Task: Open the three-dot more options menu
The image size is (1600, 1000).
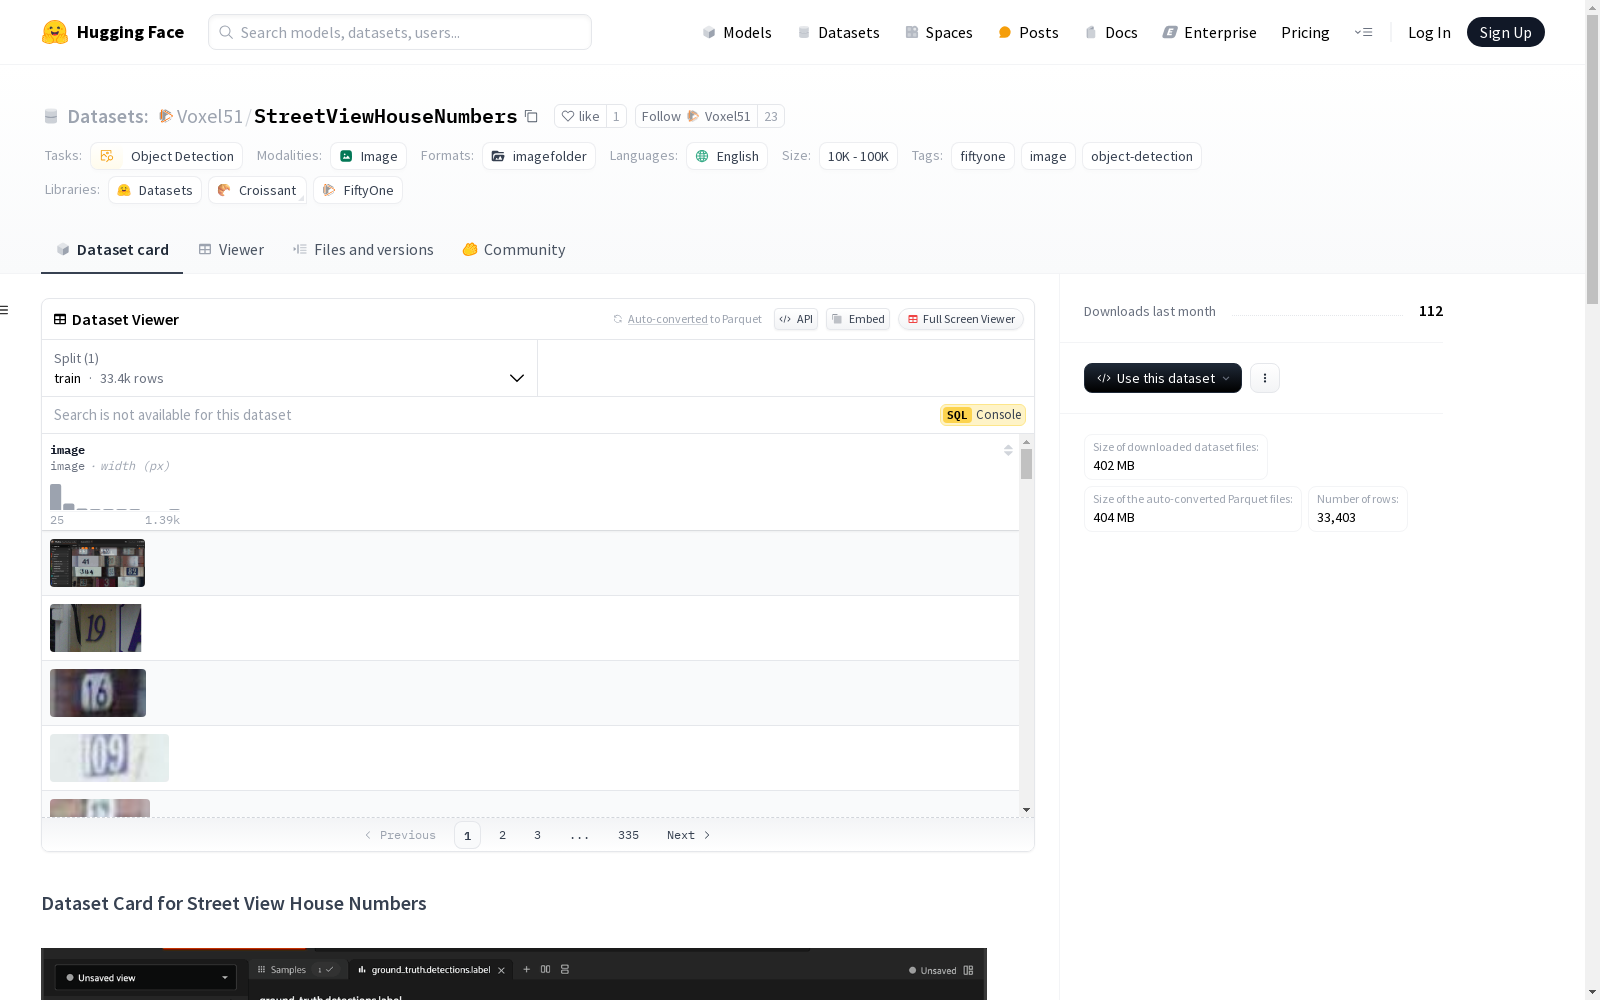Action: (1265, 378)
